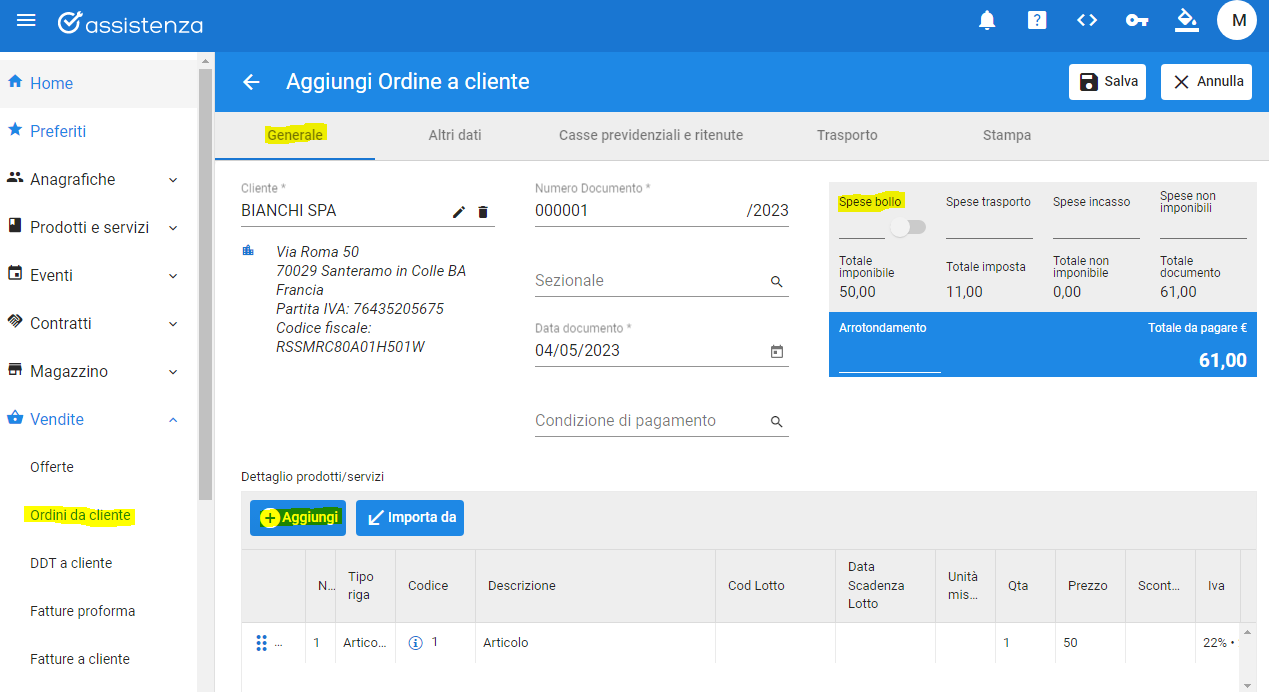Open the help question mark icon
Screen dimensions: 1269x692
click(1037, 20)
